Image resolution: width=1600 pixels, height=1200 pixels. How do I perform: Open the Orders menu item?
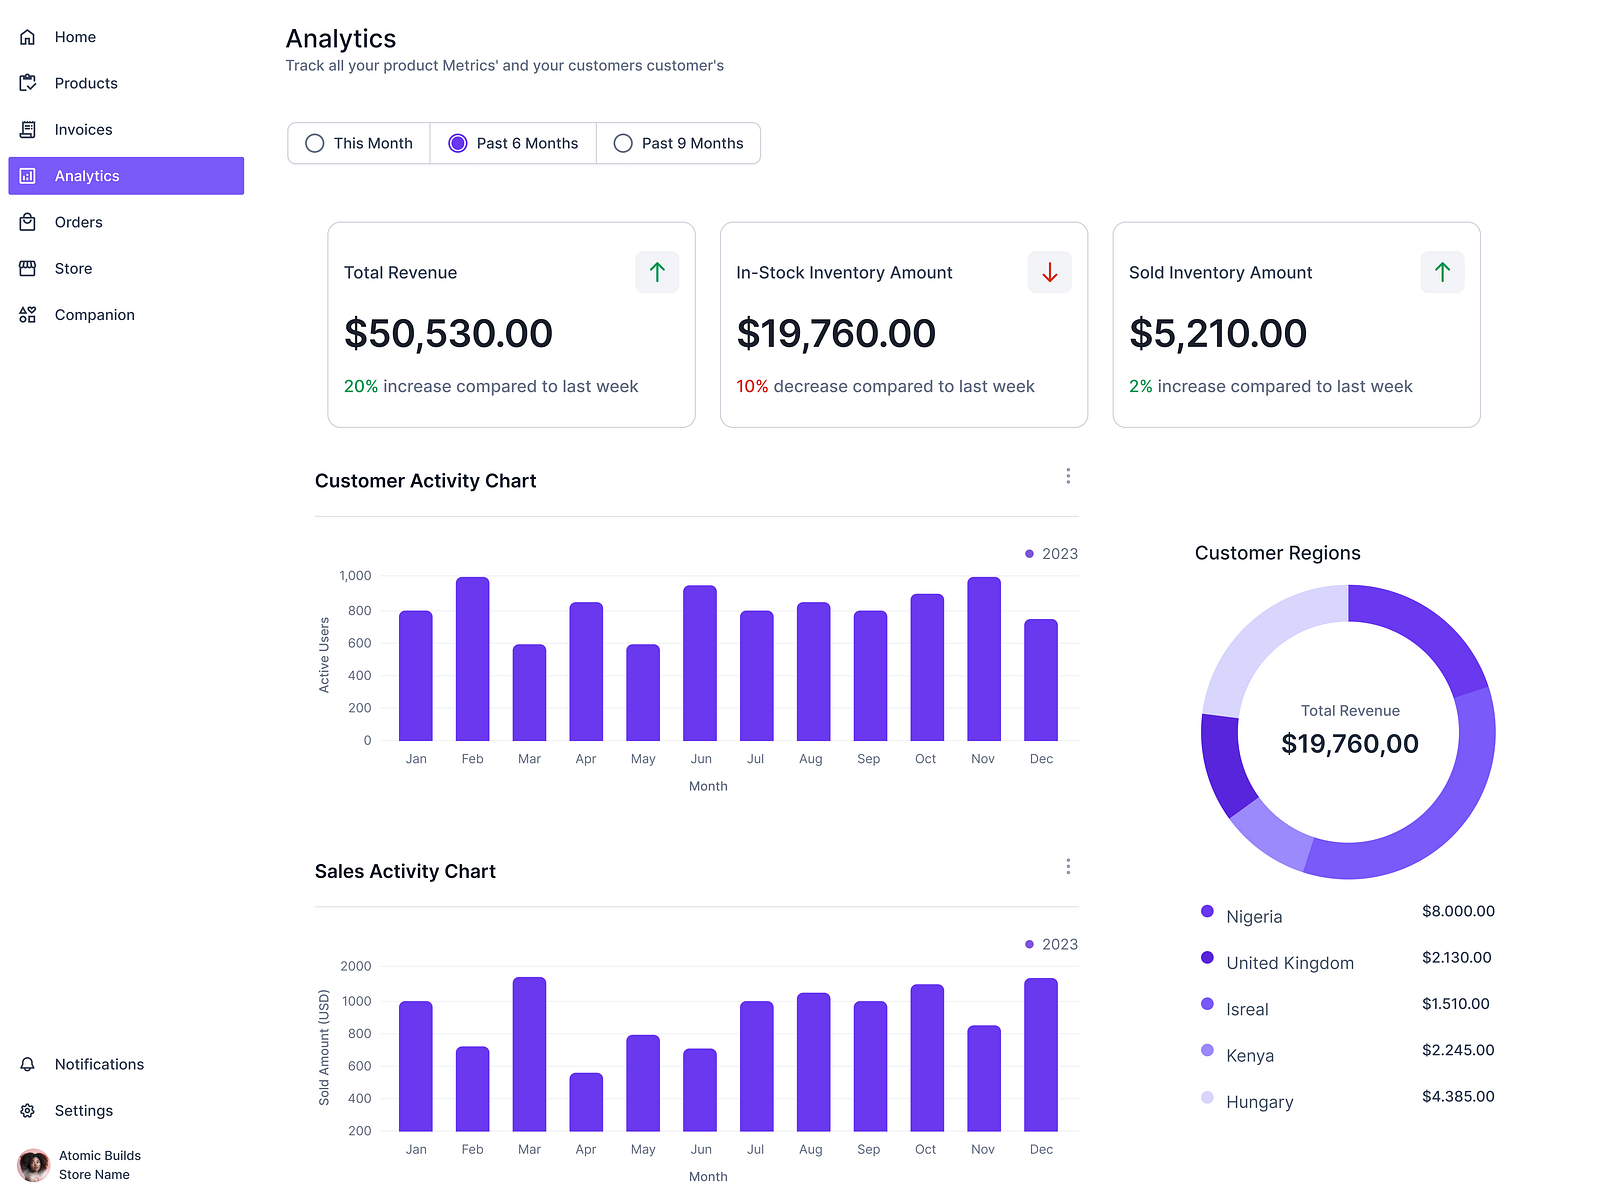pos(126,222)
